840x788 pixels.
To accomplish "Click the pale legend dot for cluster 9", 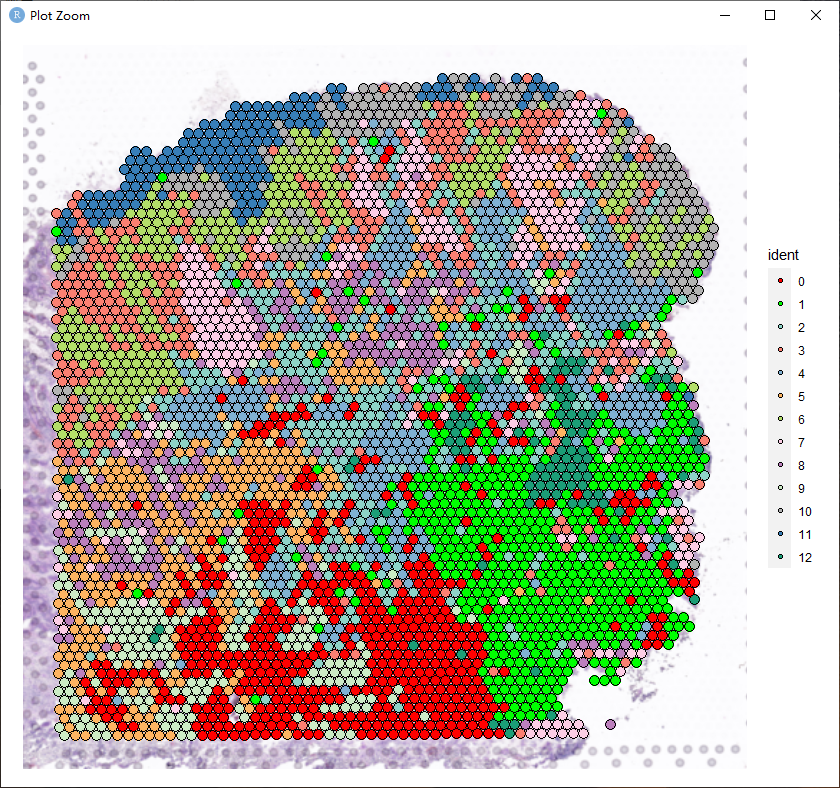I will [781, 488].
